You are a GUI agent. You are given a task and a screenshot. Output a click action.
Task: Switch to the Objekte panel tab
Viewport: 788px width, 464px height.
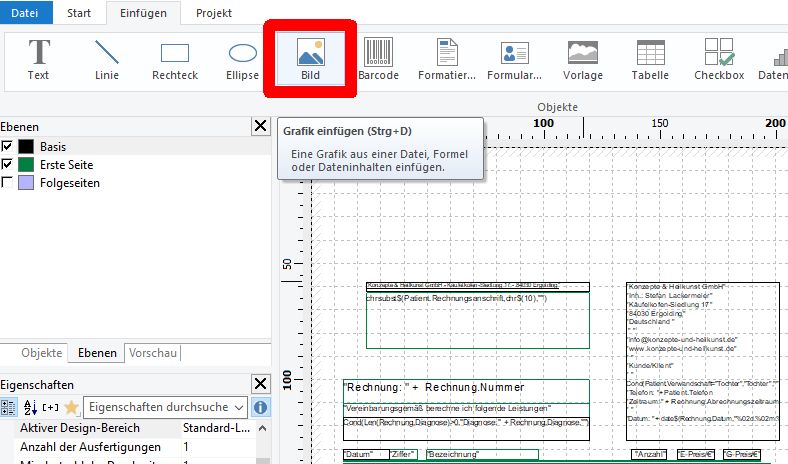pos(42,353)
